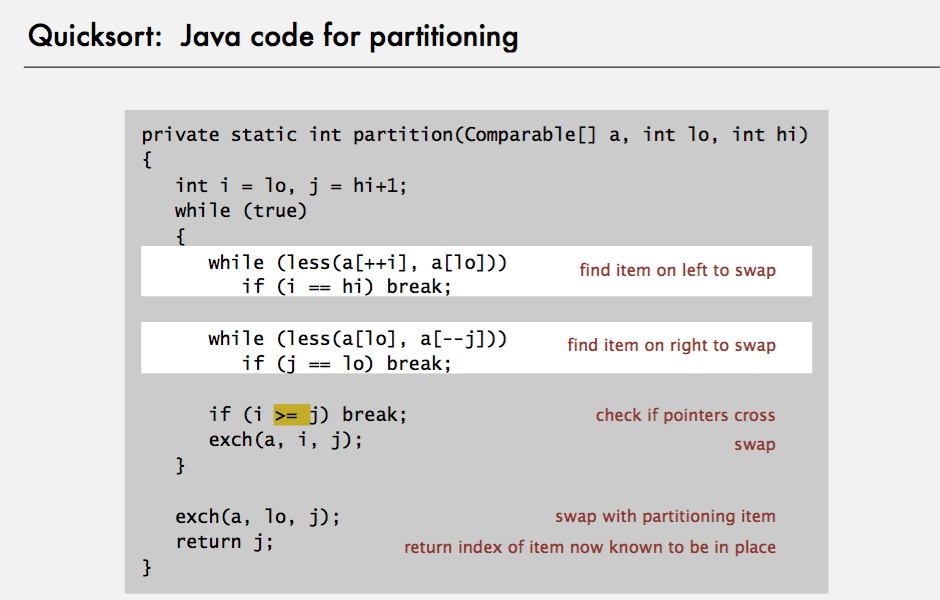Click the "while (less(a[lo], a[--j]))" line
Image resolution: width=940 pixels, height=600 pixels.
pyautogui.click(x=358, y=338)
